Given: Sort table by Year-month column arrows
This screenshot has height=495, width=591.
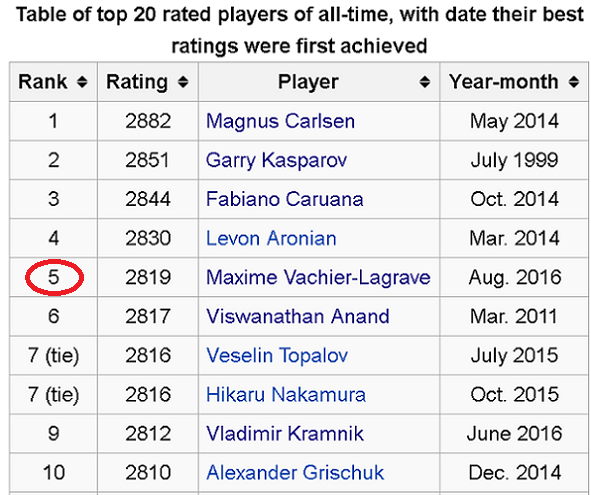Looking at the screenshot, I should (x=574, y=82).
